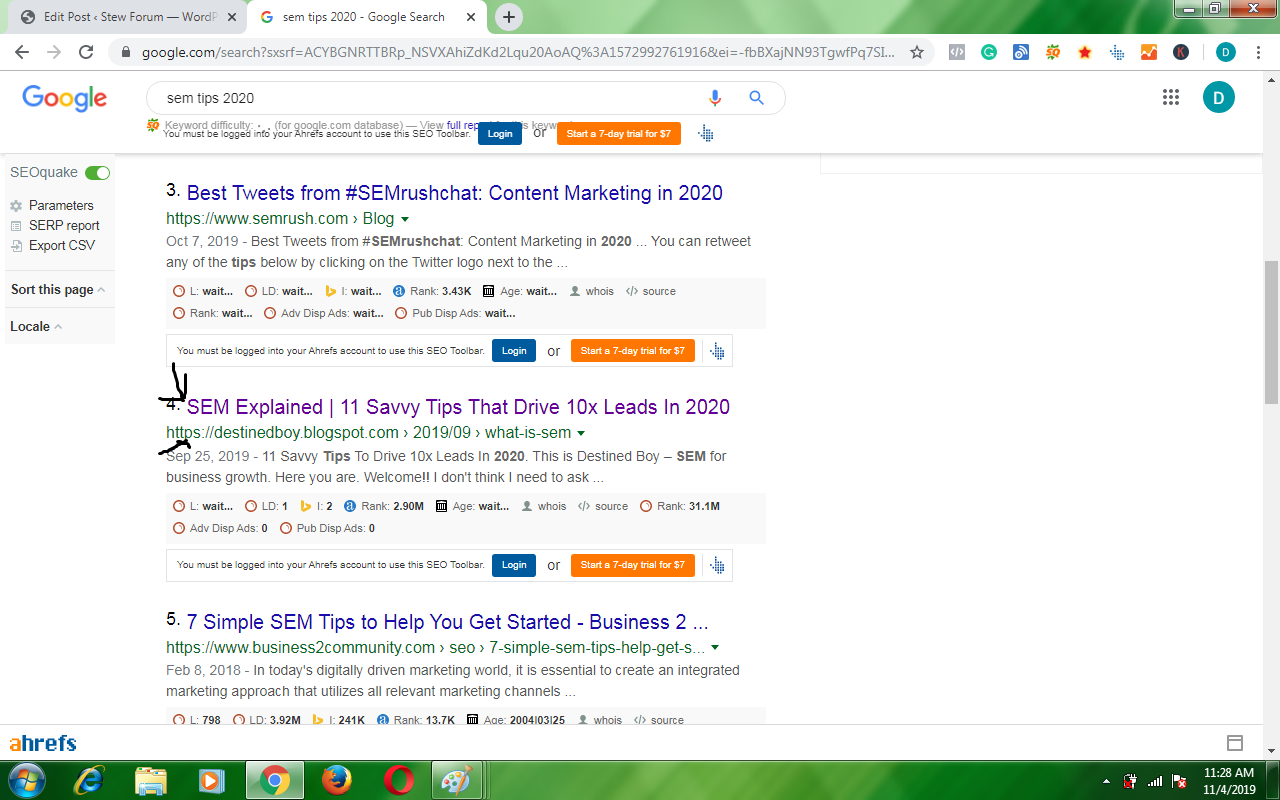1280x800 pixels.
Task: Click source link for the SEMrush result
Action: [659, 291]
